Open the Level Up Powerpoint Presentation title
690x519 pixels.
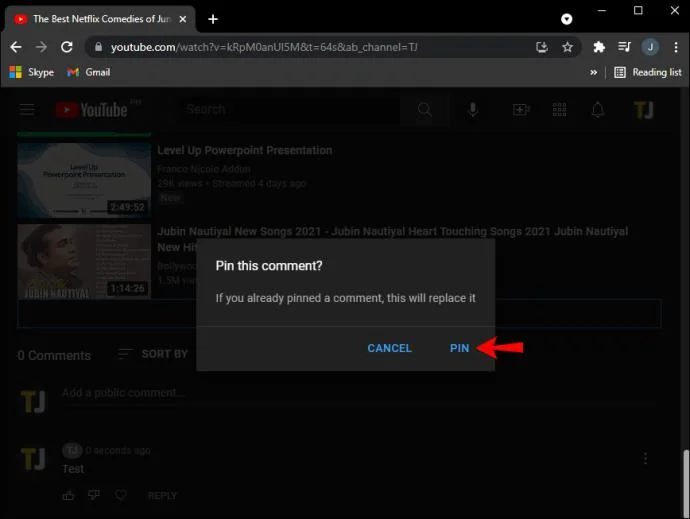pos(245,150)
